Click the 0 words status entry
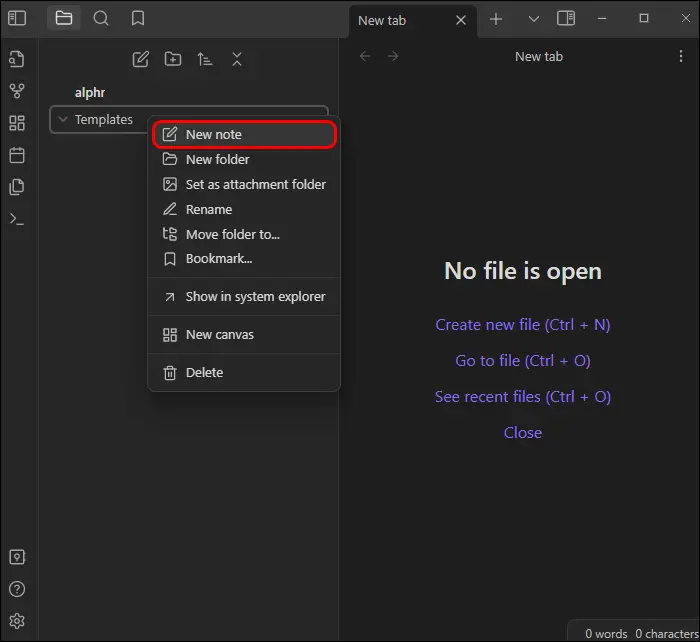This screenshot has height=642, width=700. pos(606,634)
